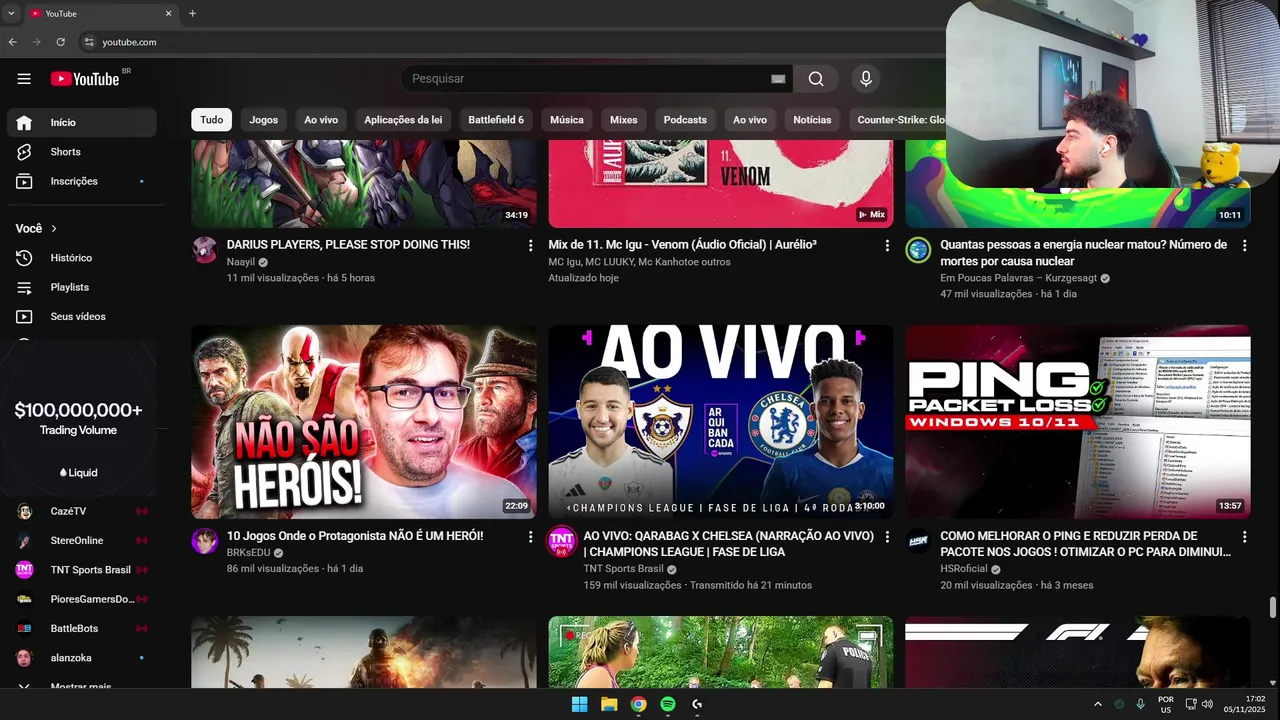This screenshot has width=1280, height=720.
Task: Open Windows Start menu
Action: coord(579,704)
